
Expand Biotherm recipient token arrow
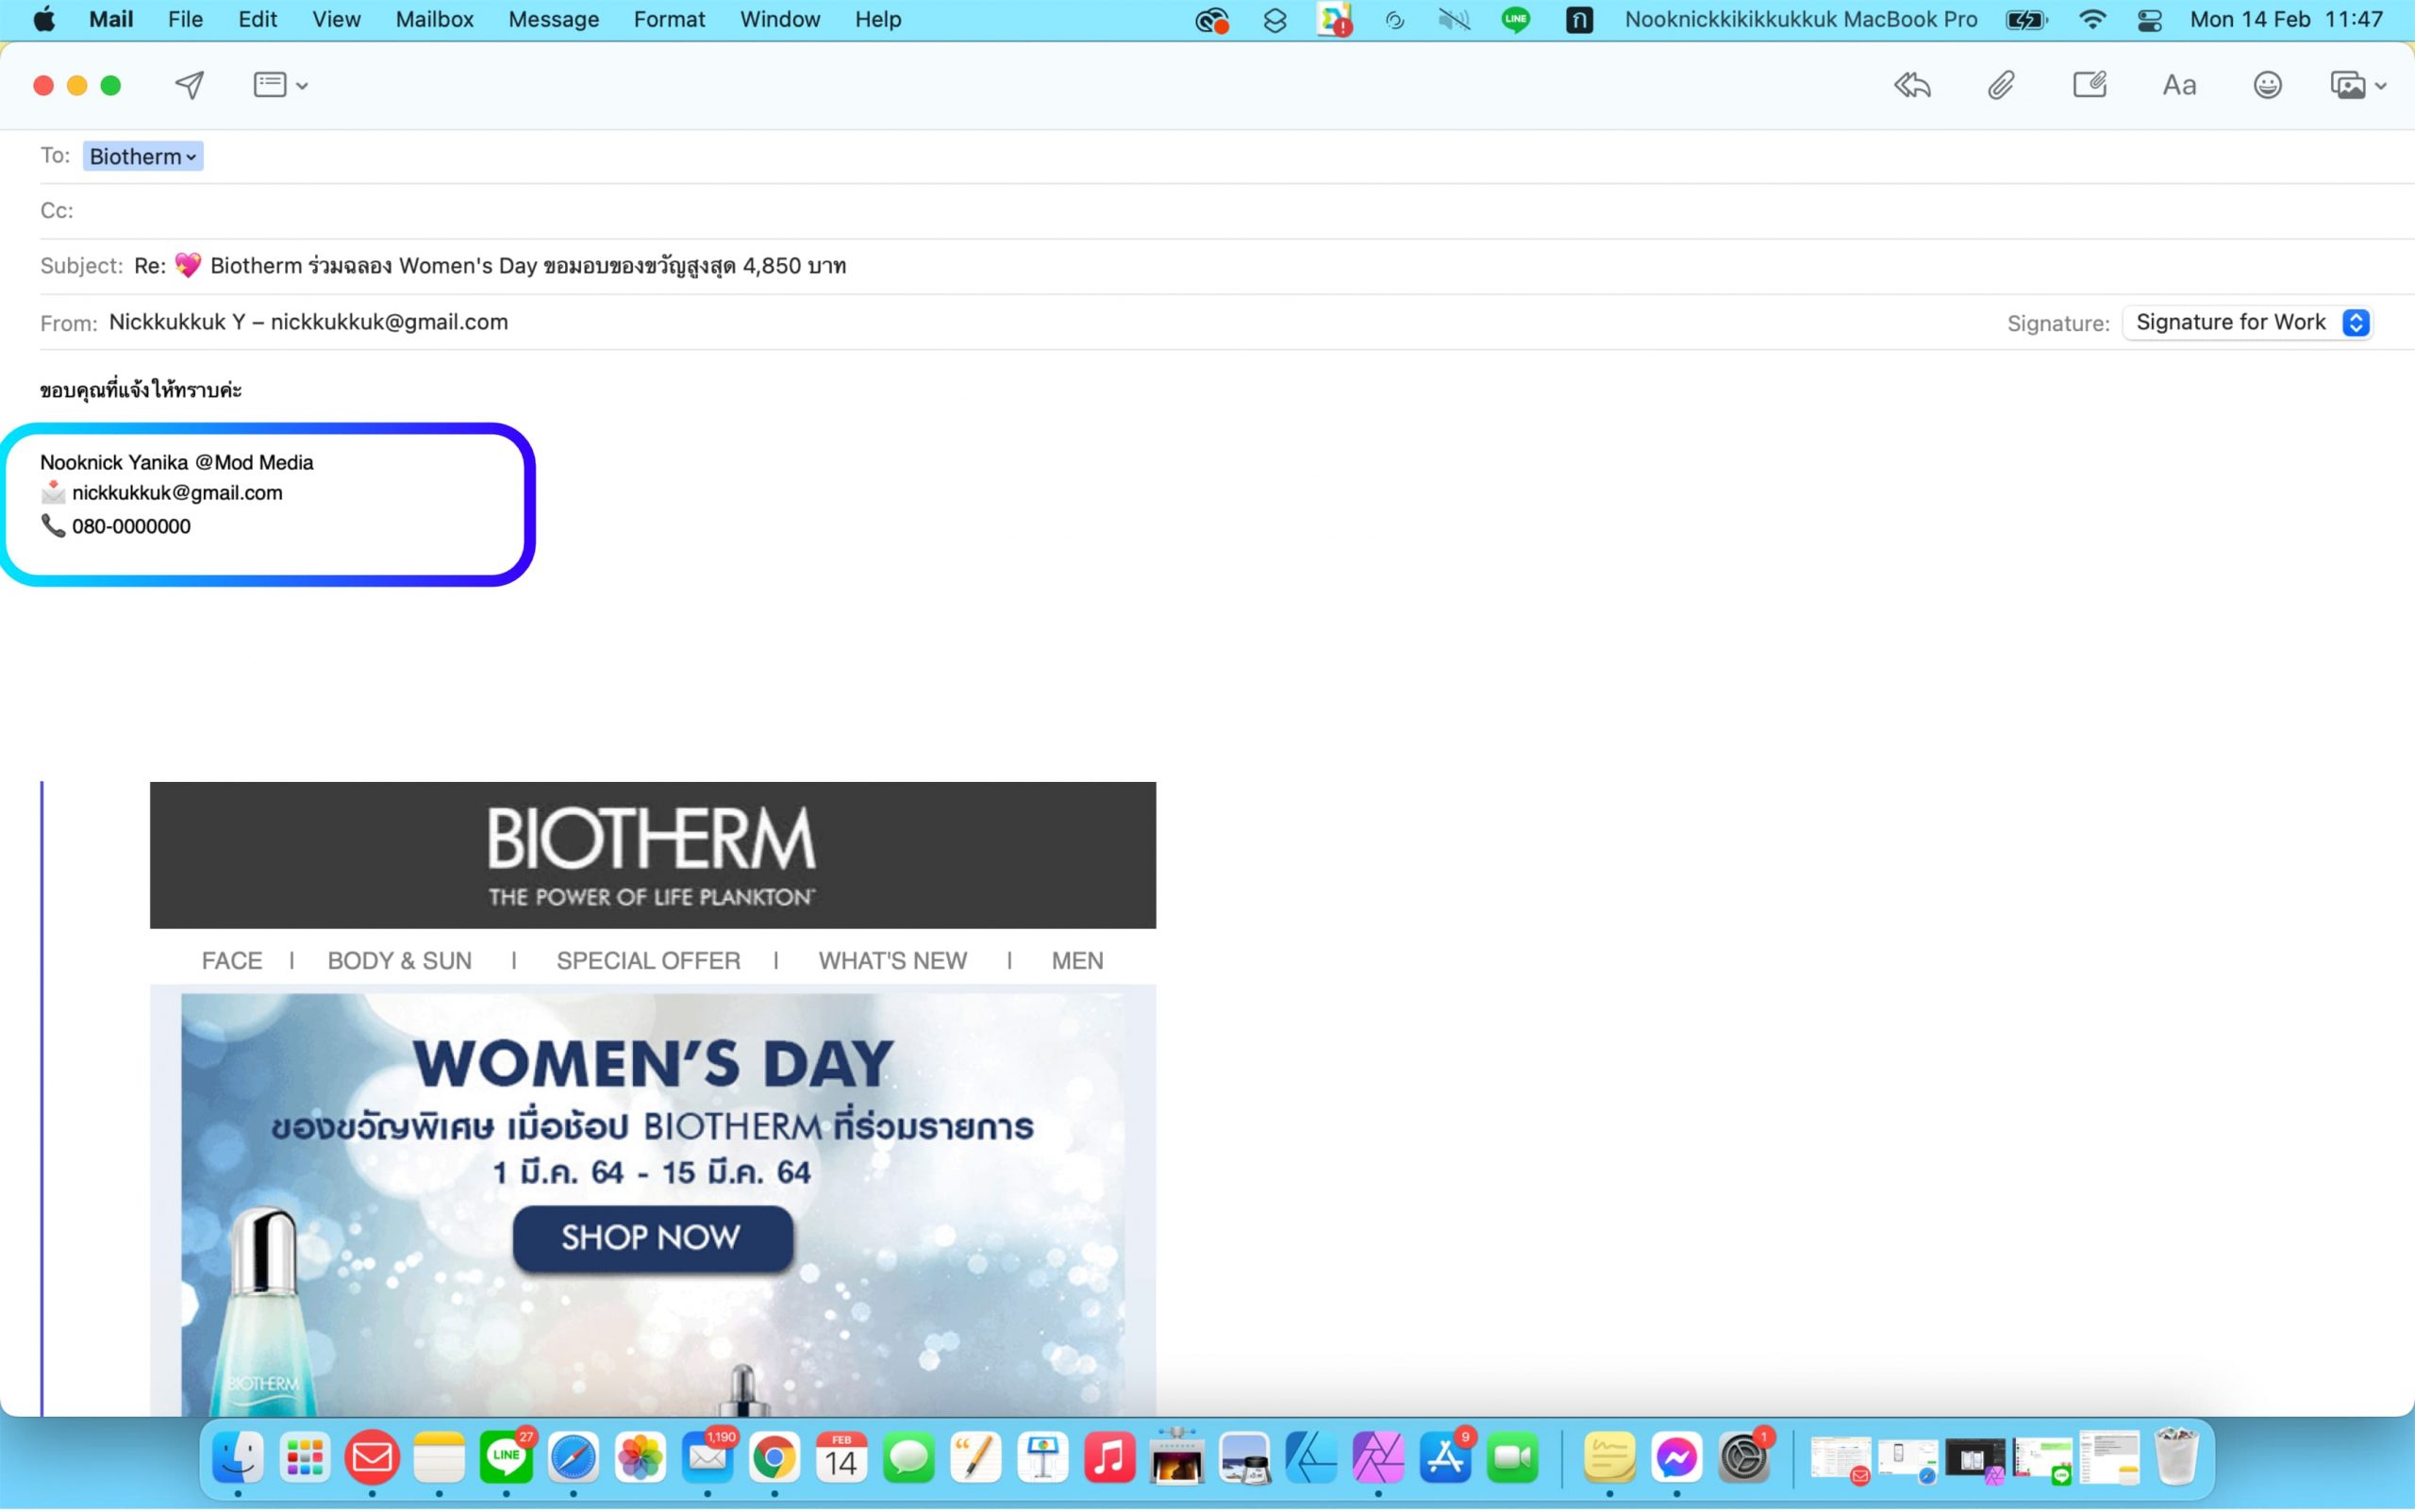[191, 157]
